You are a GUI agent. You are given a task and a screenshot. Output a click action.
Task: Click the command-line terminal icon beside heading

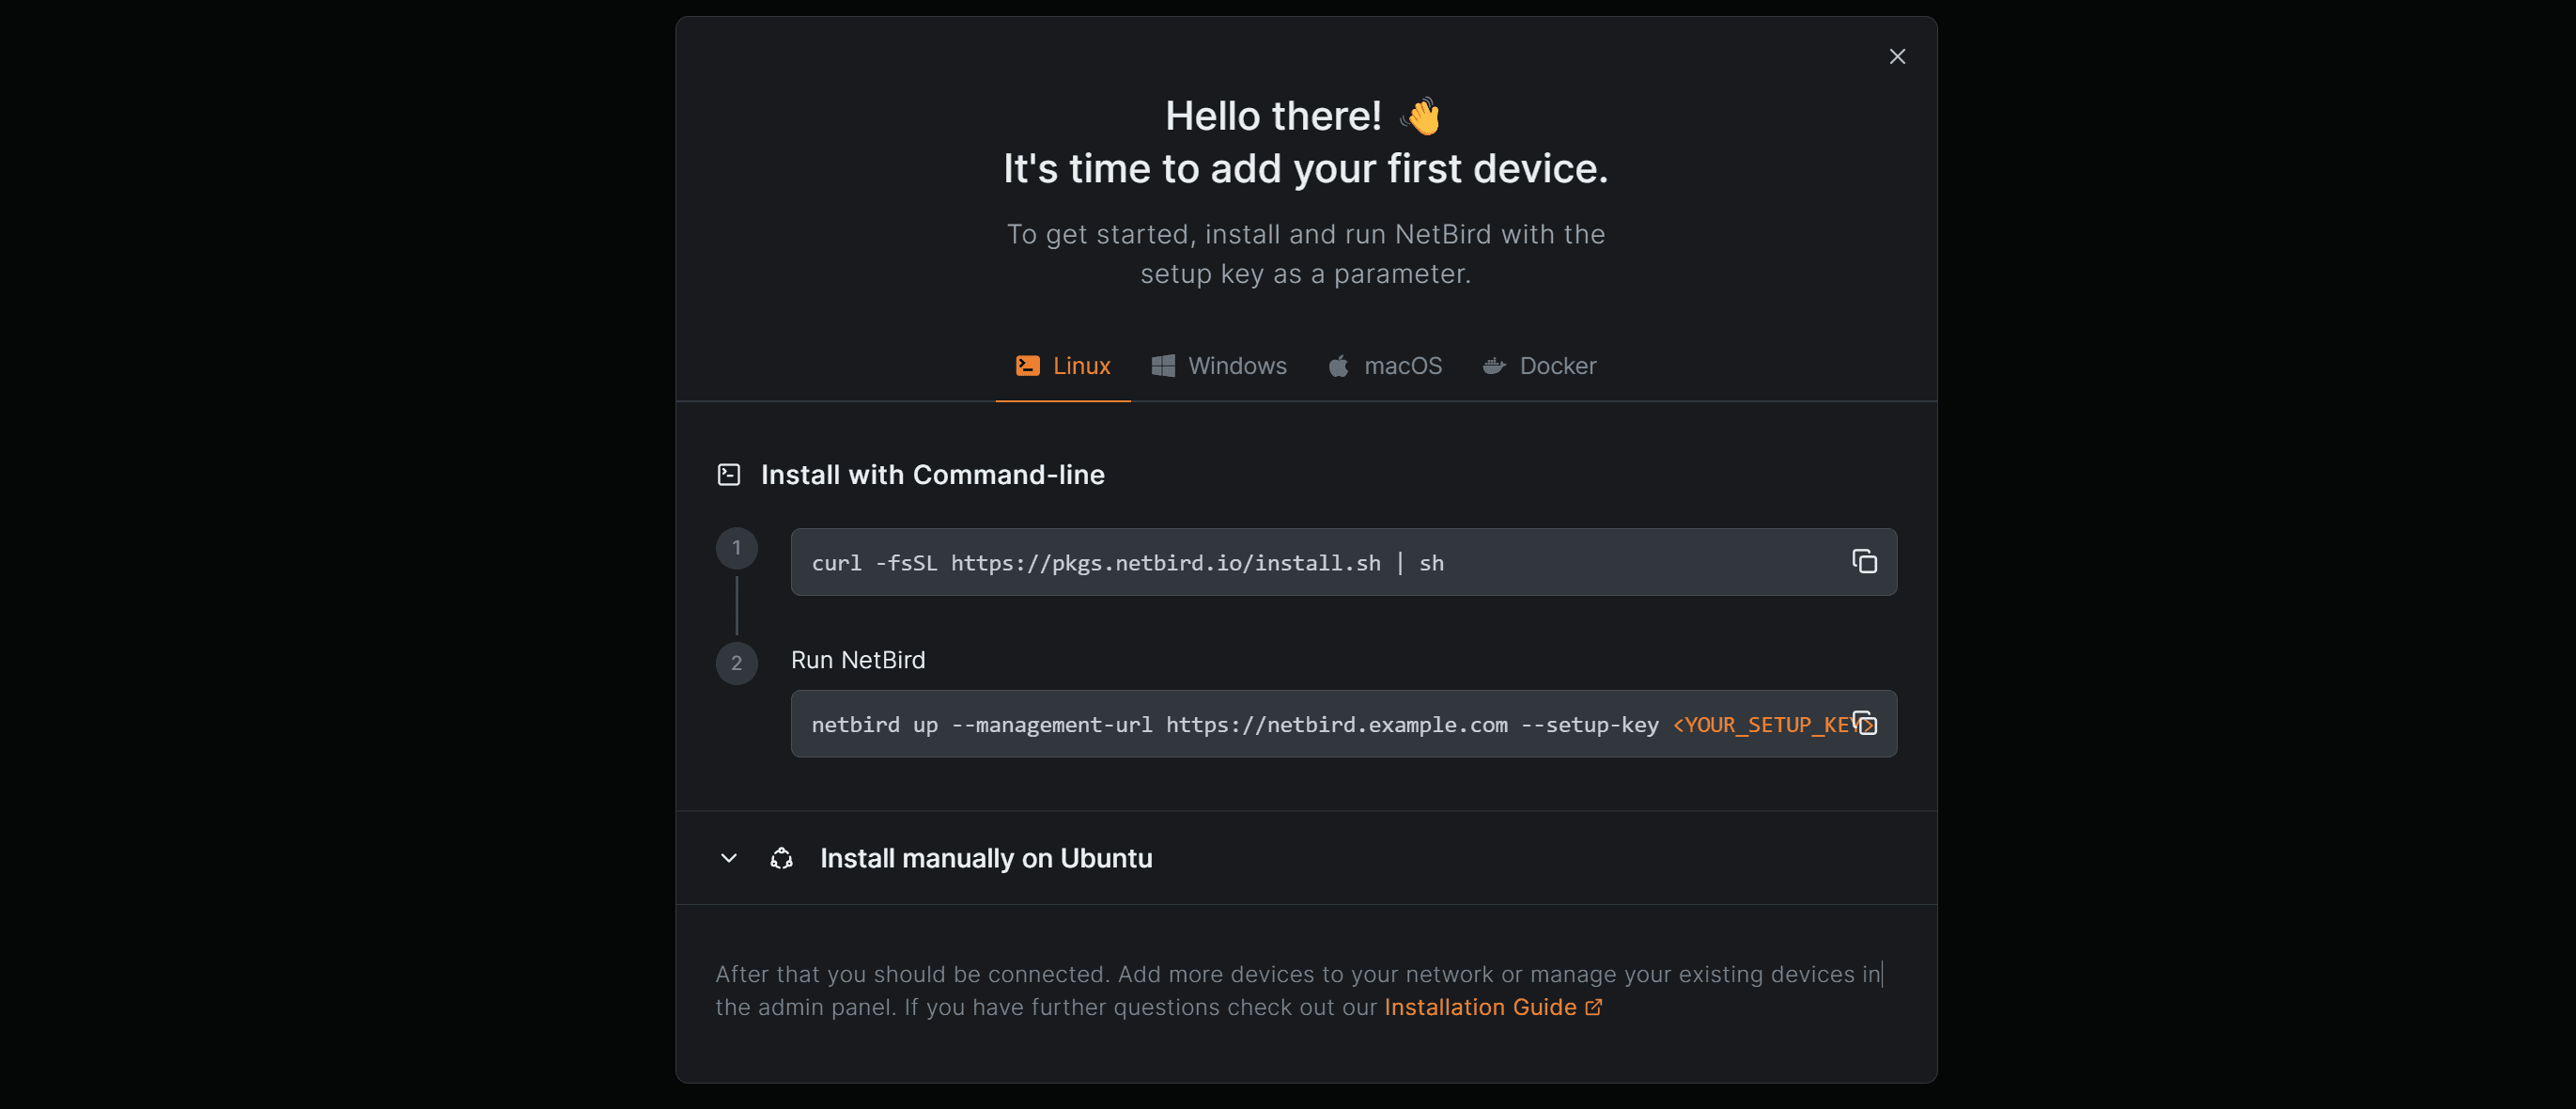point(729,474)
